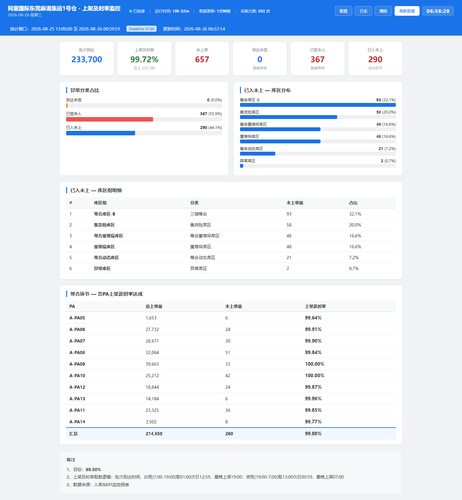Click the 39,663 cell
The image size is (462, 500).
point(152,364)
